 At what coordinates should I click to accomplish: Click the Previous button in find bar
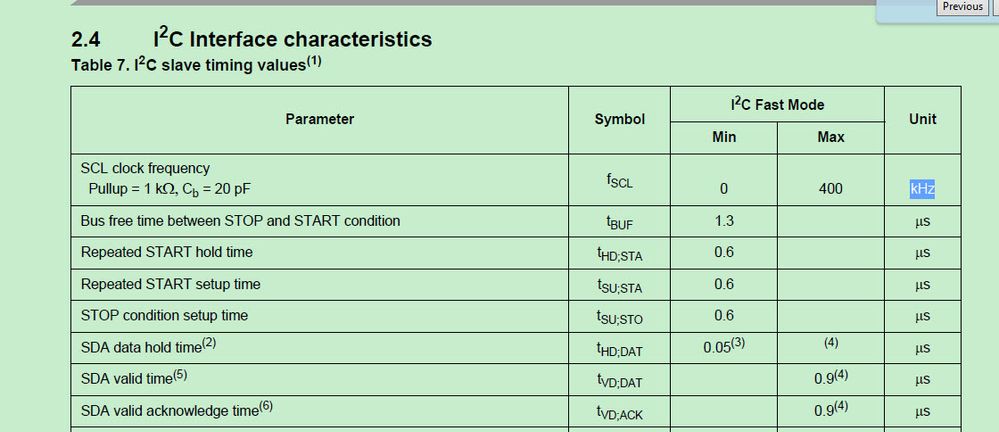(962, 7)
